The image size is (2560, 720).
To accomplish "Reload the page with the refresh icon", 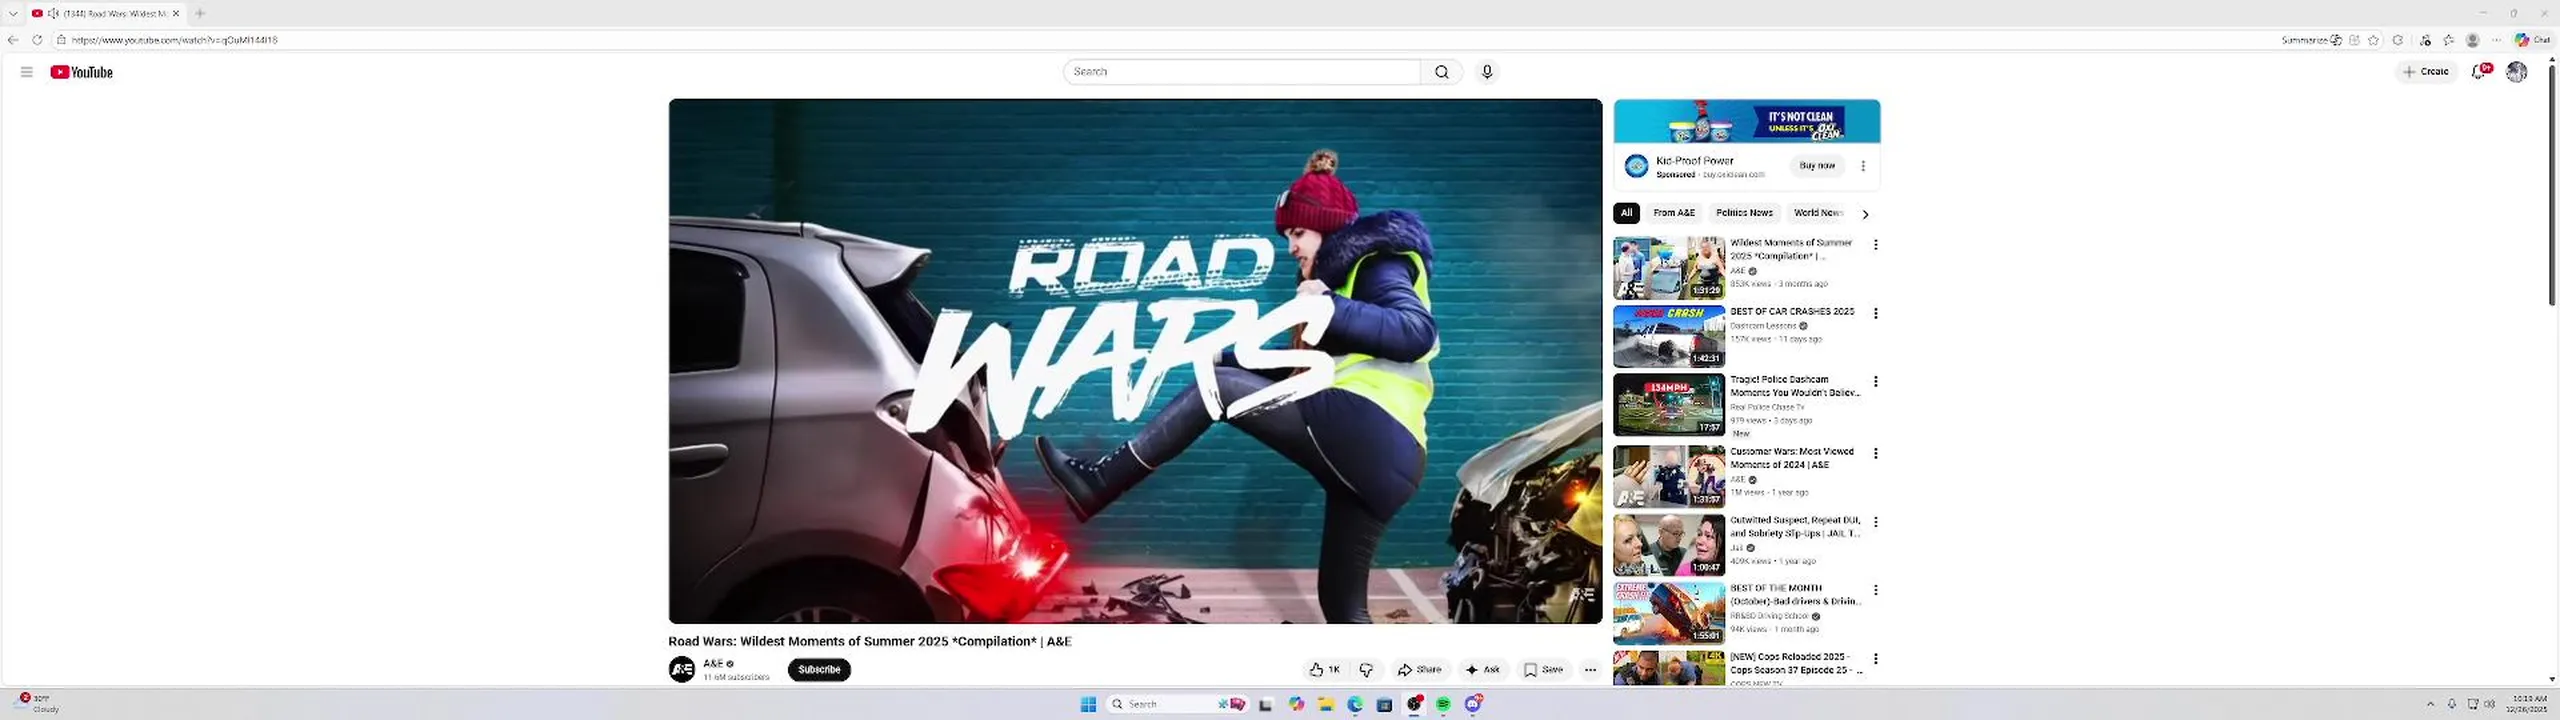I will (37, 40).
